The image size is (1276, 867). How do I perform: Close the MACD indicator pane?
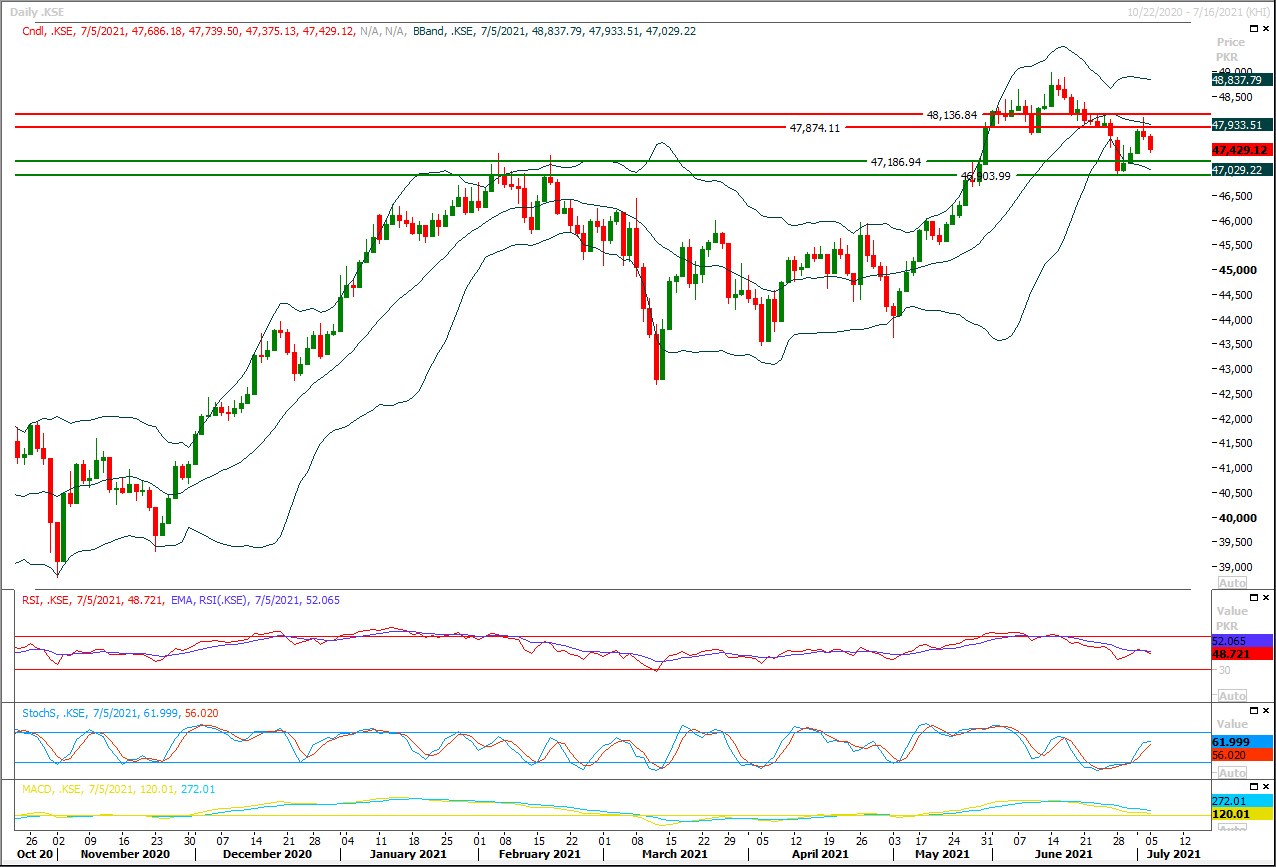click(1265, 788)
